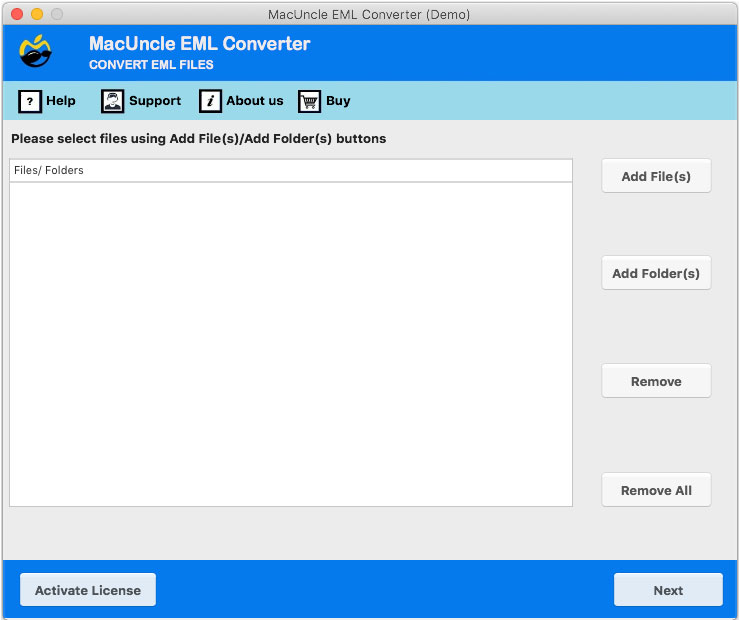Click the Activate License button

click(88, 590)
